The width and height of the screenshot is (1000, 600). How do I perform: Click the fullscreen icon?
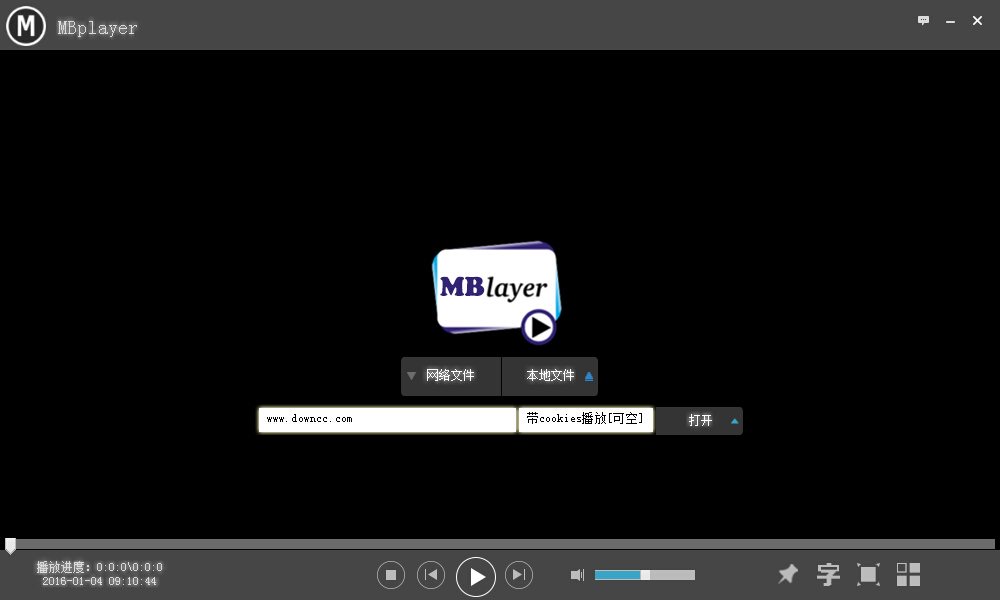point(868,574)
